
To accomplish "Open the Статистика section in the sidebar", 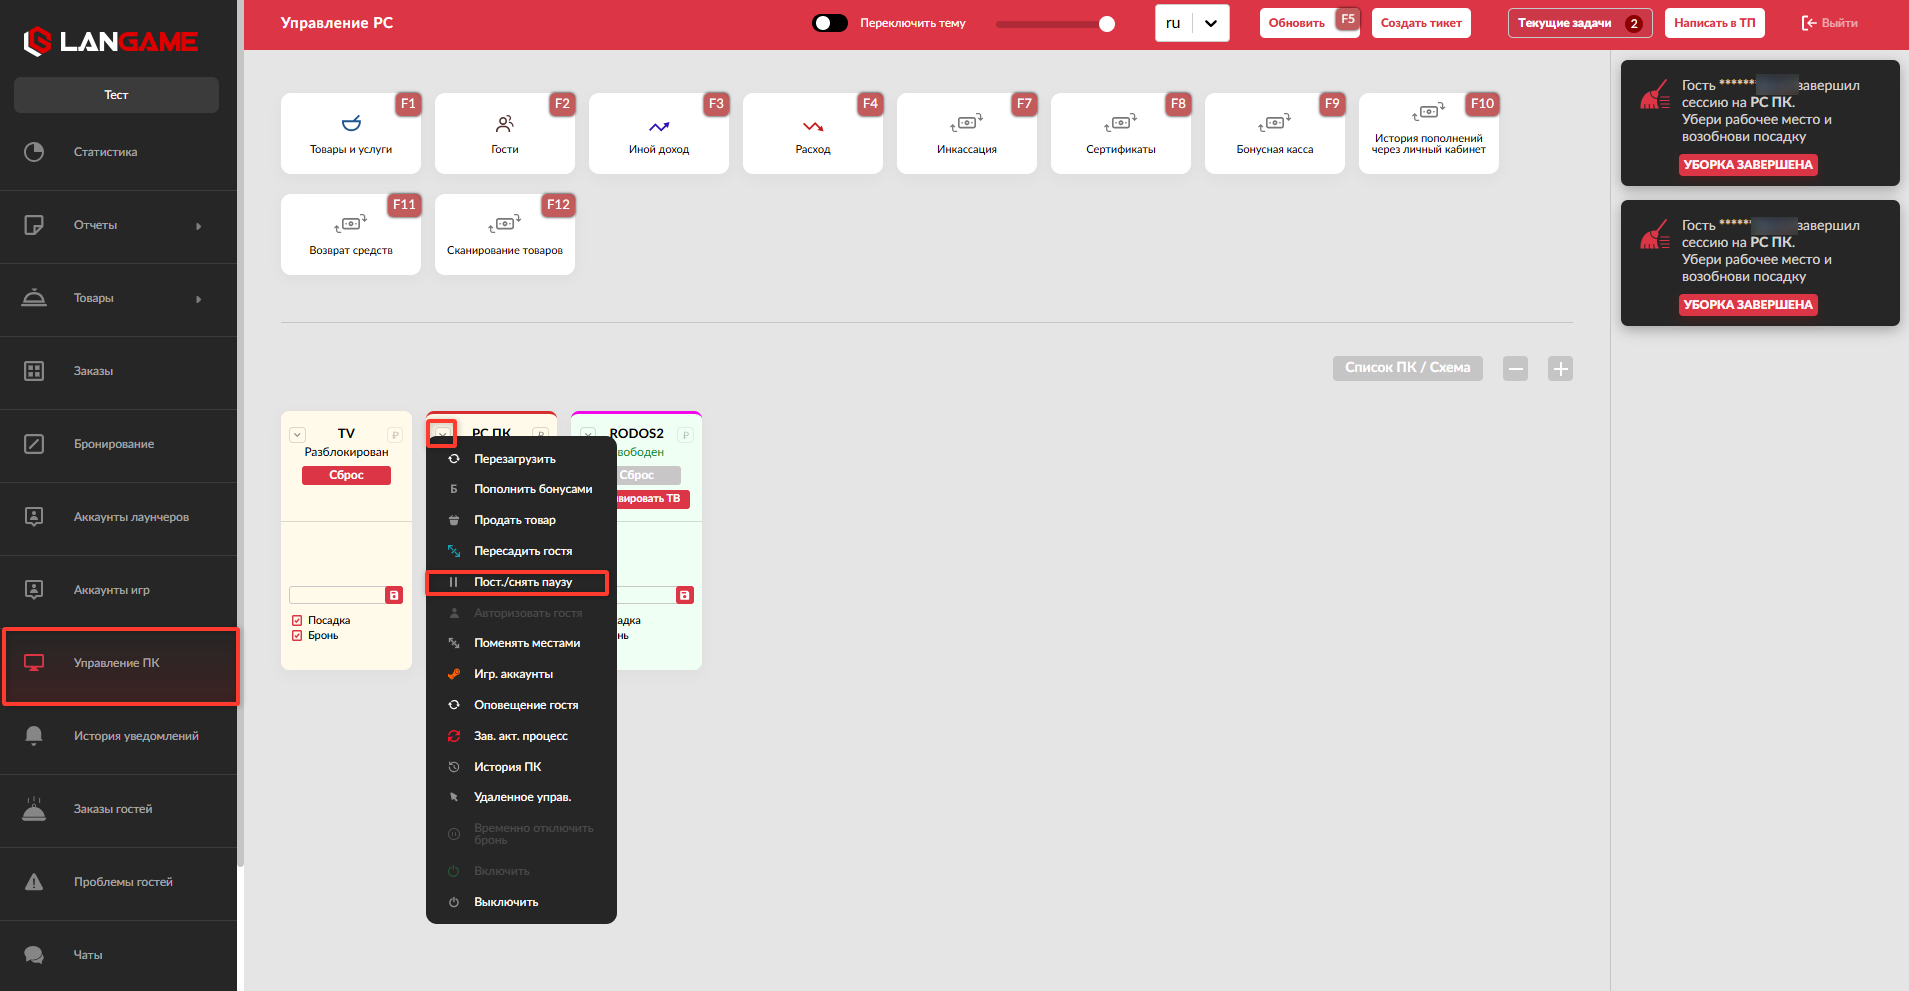I will tap(118, 152).
